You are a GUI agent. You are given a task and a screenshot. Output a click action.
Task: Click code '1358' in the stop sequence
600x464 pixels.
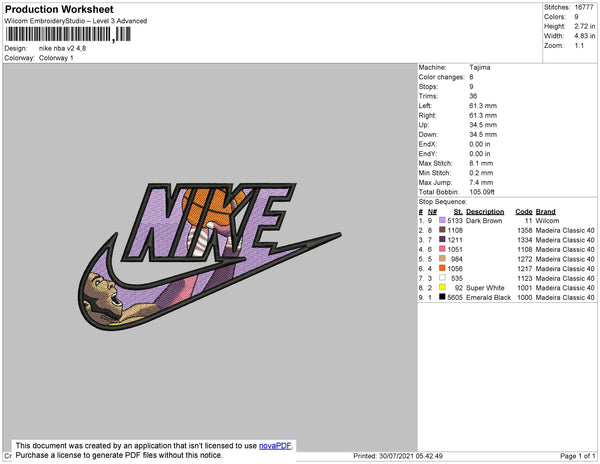pyautogui.click(x=525, y=230)
